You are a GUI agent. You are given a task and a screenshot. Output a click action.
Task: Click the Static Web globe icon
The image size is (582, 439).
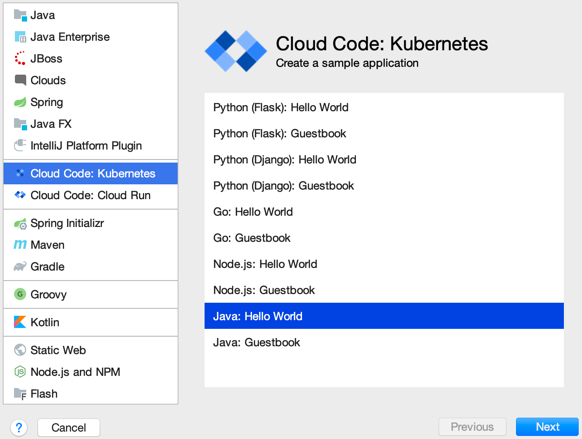click(x=20, y=350)
